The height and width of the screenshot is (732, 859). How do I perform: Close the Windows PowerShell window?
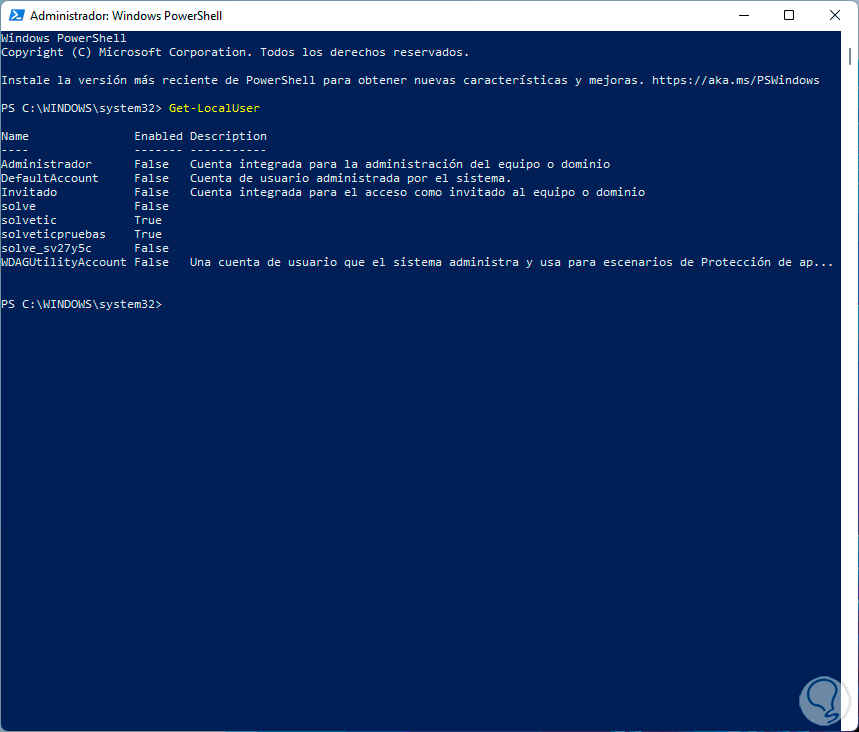click(835, 16)
